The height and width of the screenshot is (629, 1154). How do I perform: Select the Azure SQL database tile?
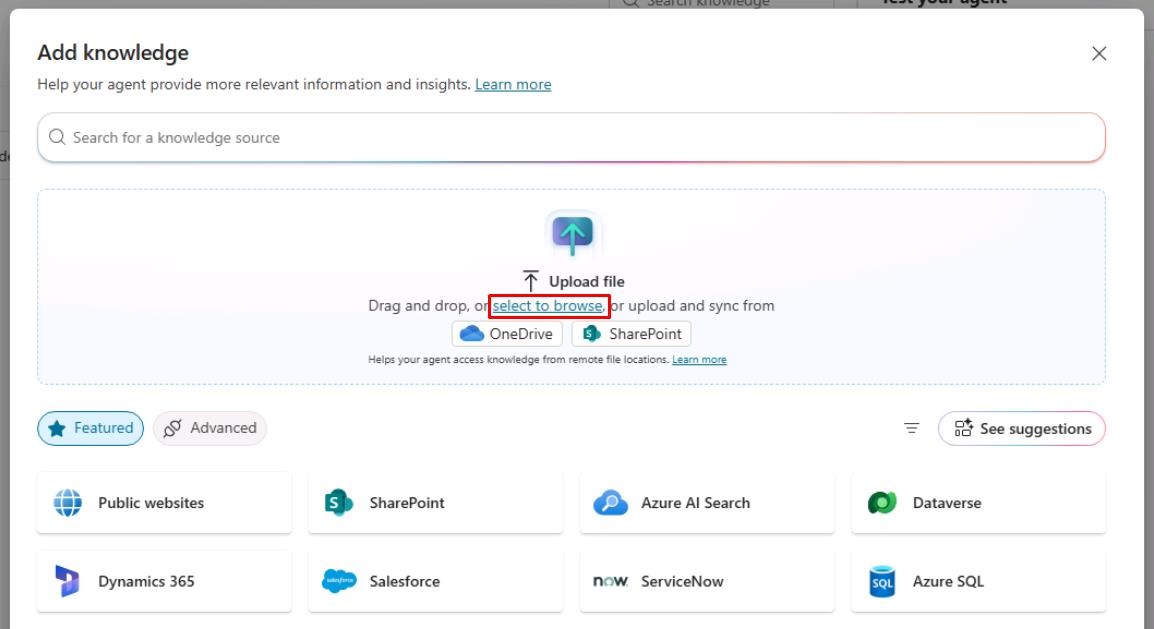978,581
